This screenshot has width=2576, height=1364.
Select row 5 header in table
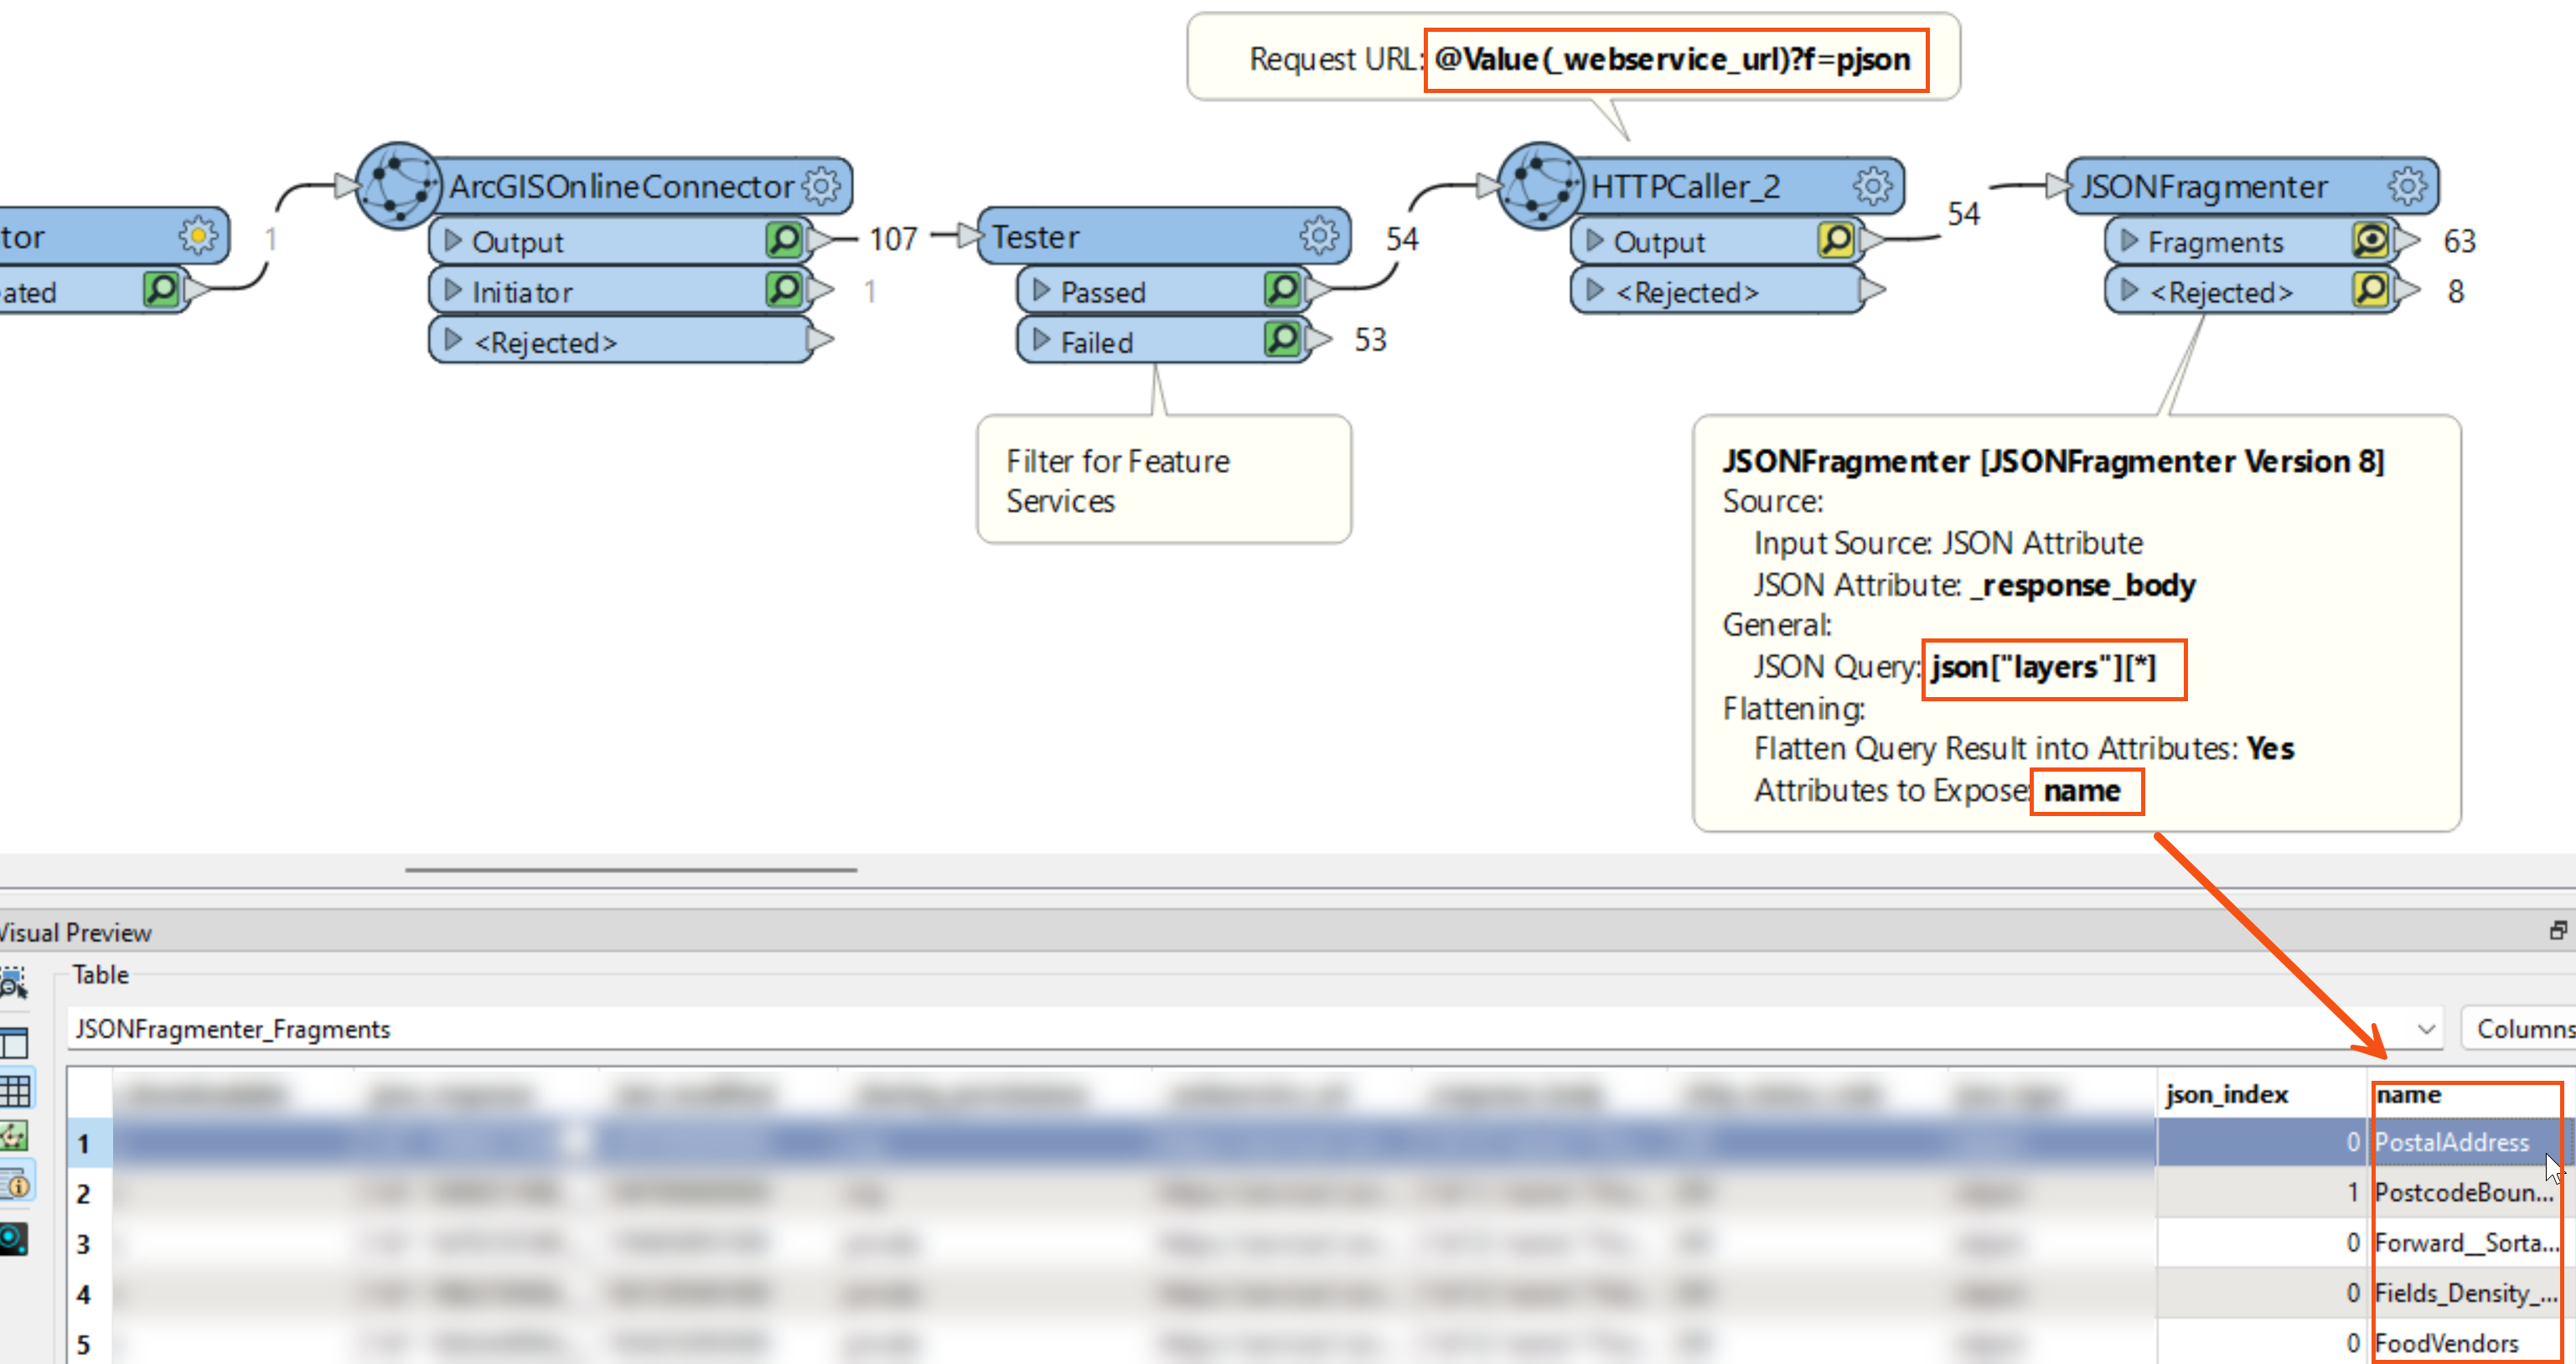[89, 1343]
